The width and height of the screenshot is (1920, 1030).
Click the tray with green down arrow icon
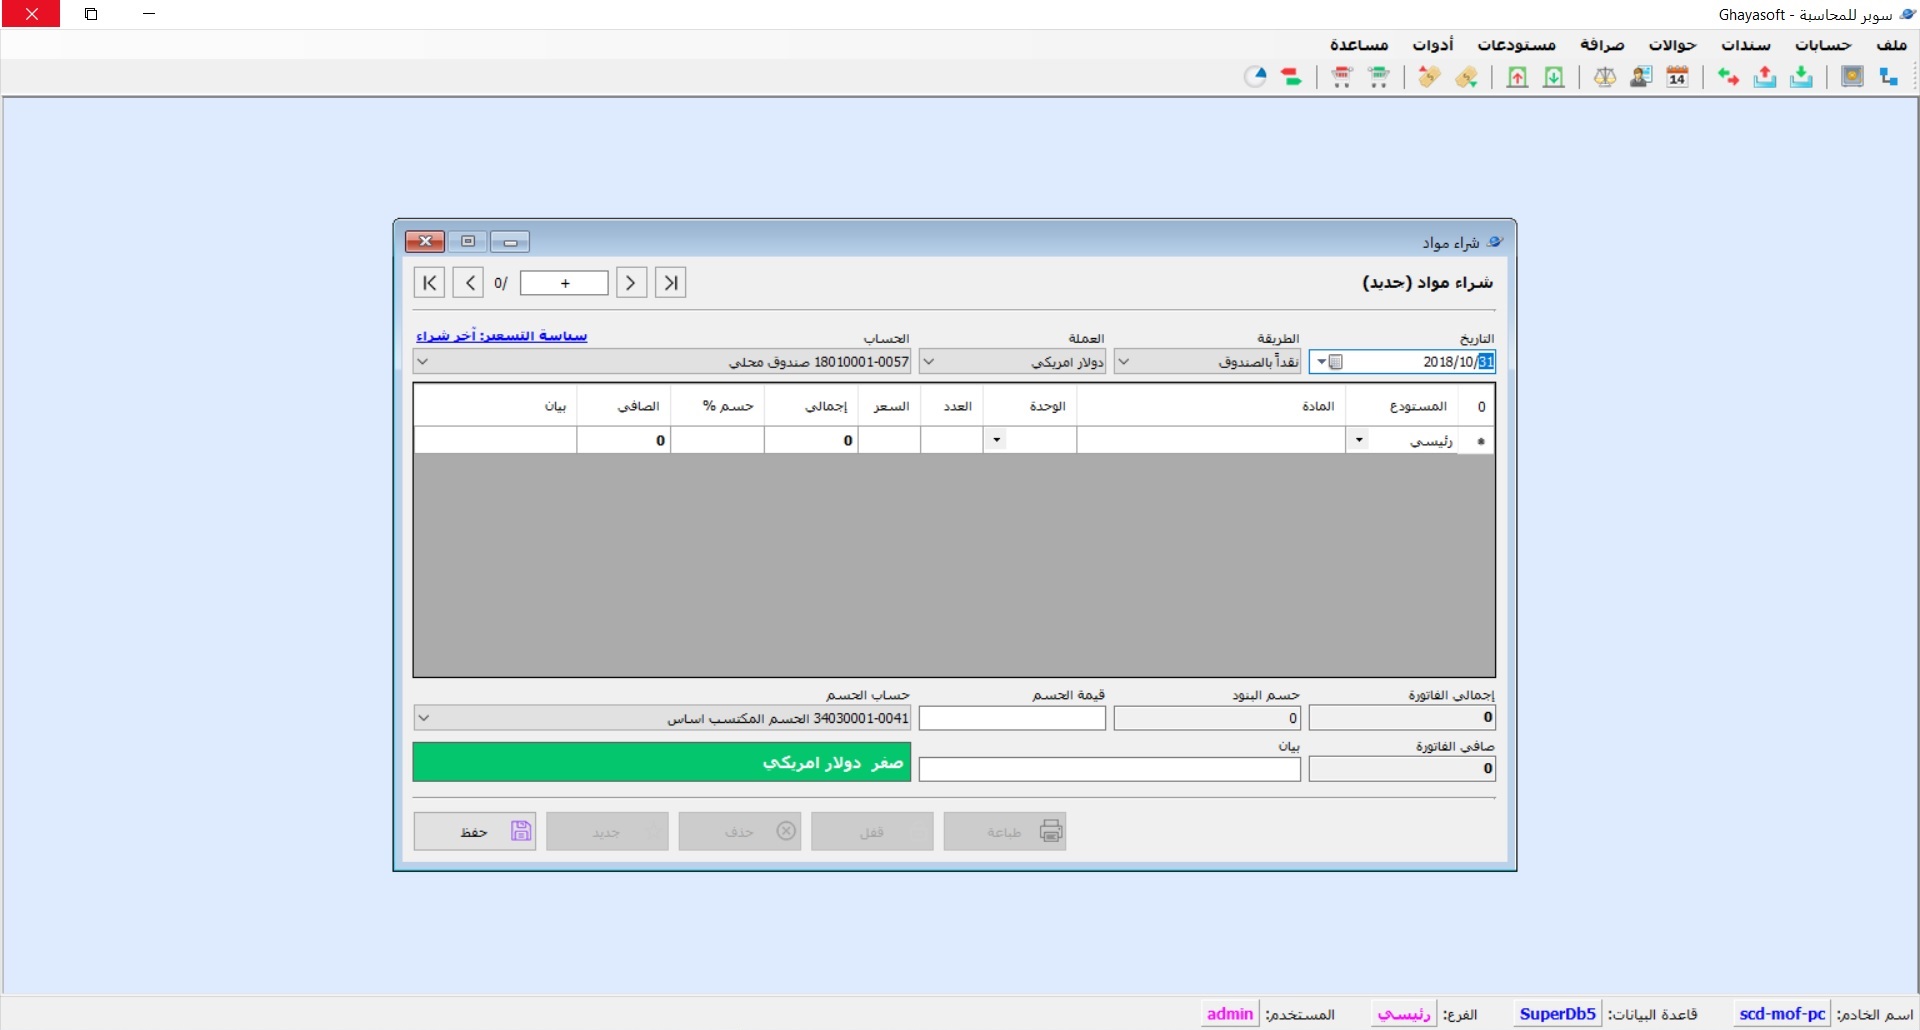(1801, 77)
